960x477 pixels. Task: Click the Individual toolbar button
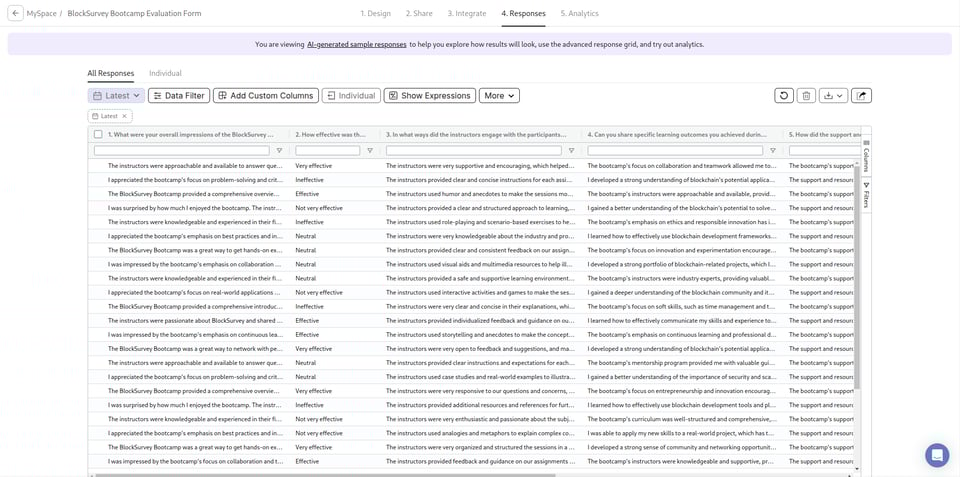(351, 96)
